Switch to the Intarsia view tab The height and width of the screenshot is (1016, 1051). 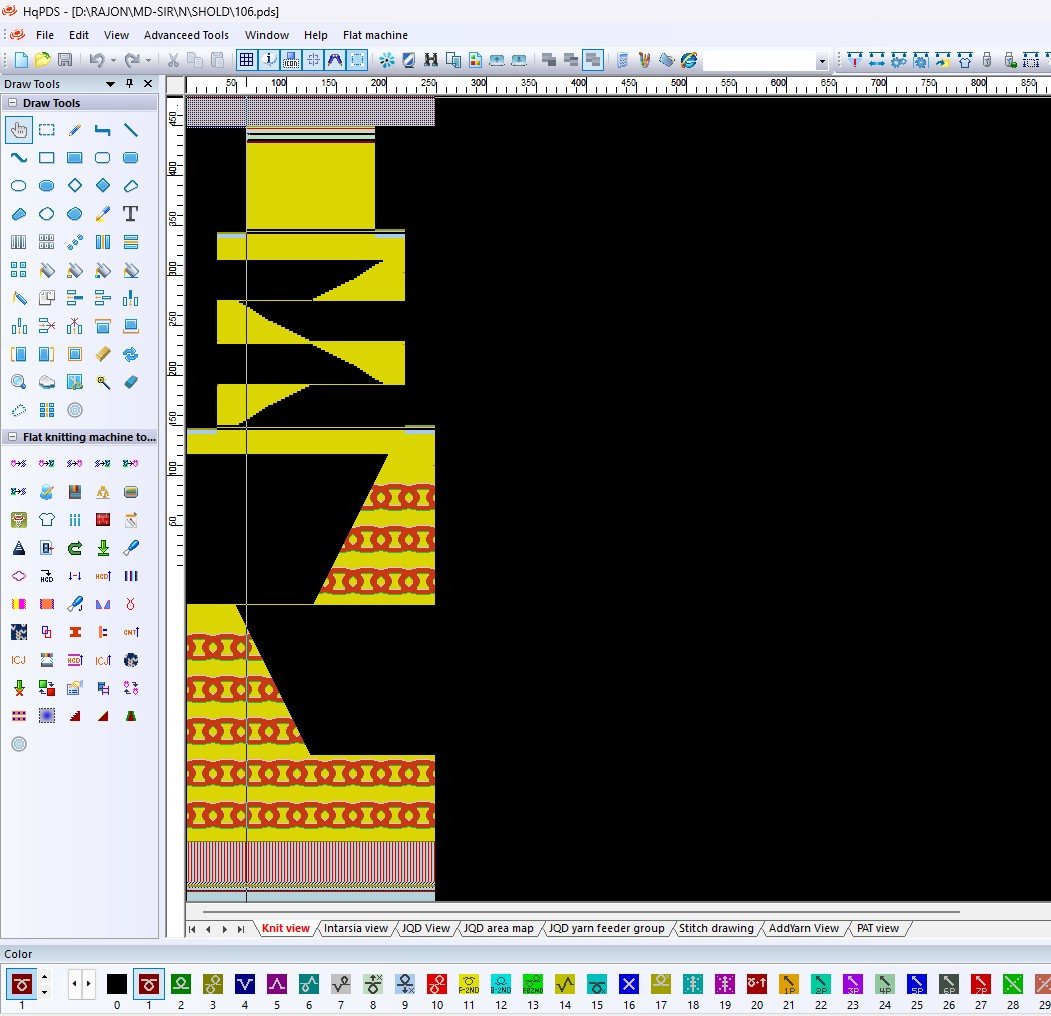[x=355, y=928]
